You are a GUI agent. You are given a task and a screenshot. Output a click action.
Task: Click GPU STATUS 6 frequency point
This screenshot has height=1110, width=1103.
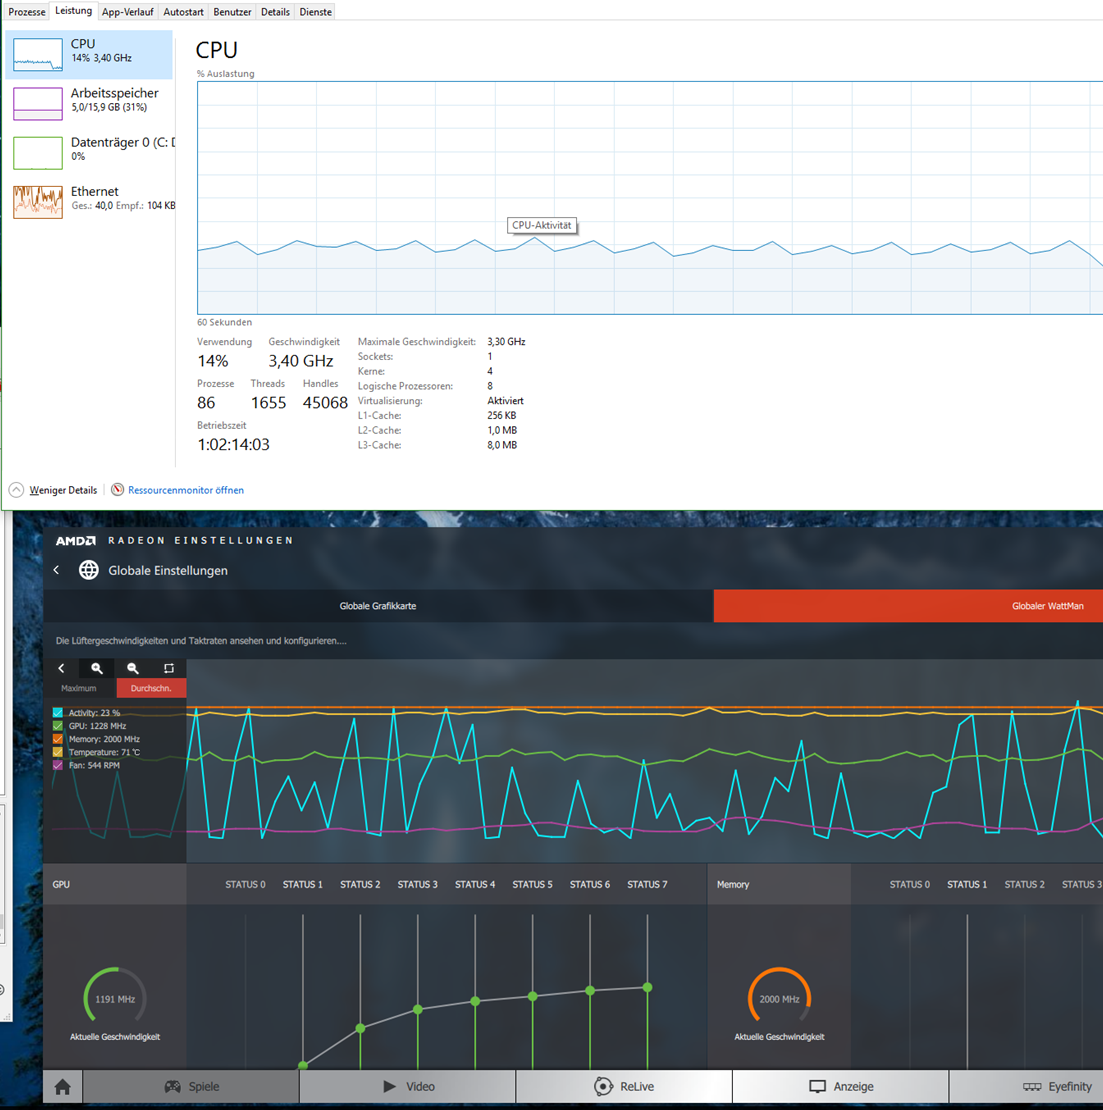coord(590,990)
